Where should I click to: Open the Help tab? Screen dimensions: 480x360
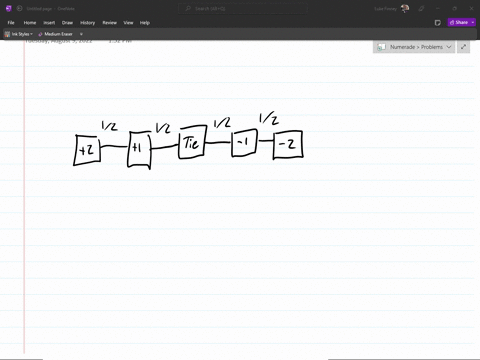click(x=145, y=23)
